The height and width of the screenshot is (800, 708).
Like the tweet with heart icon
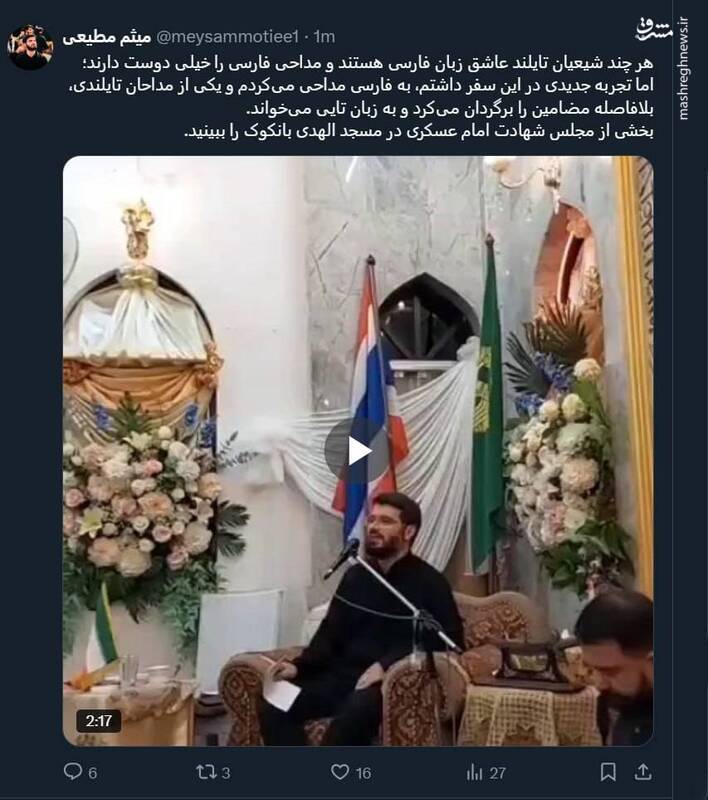click(x=340, y=771)
